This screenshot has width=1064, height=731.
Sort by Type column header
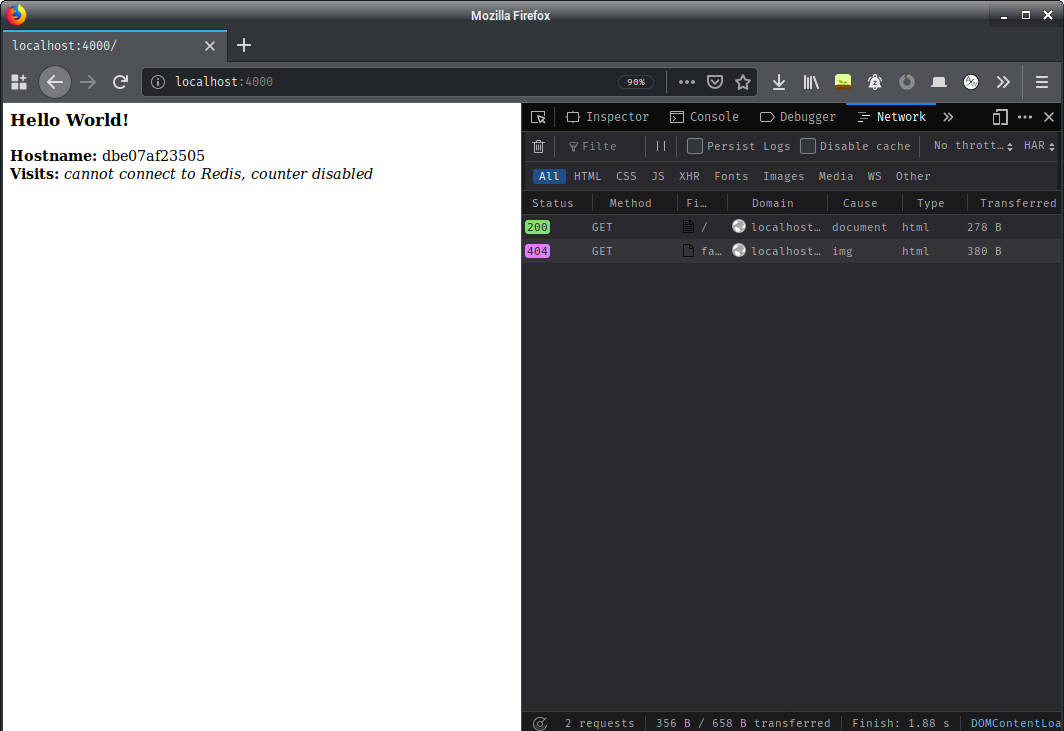tap(934, 203)
